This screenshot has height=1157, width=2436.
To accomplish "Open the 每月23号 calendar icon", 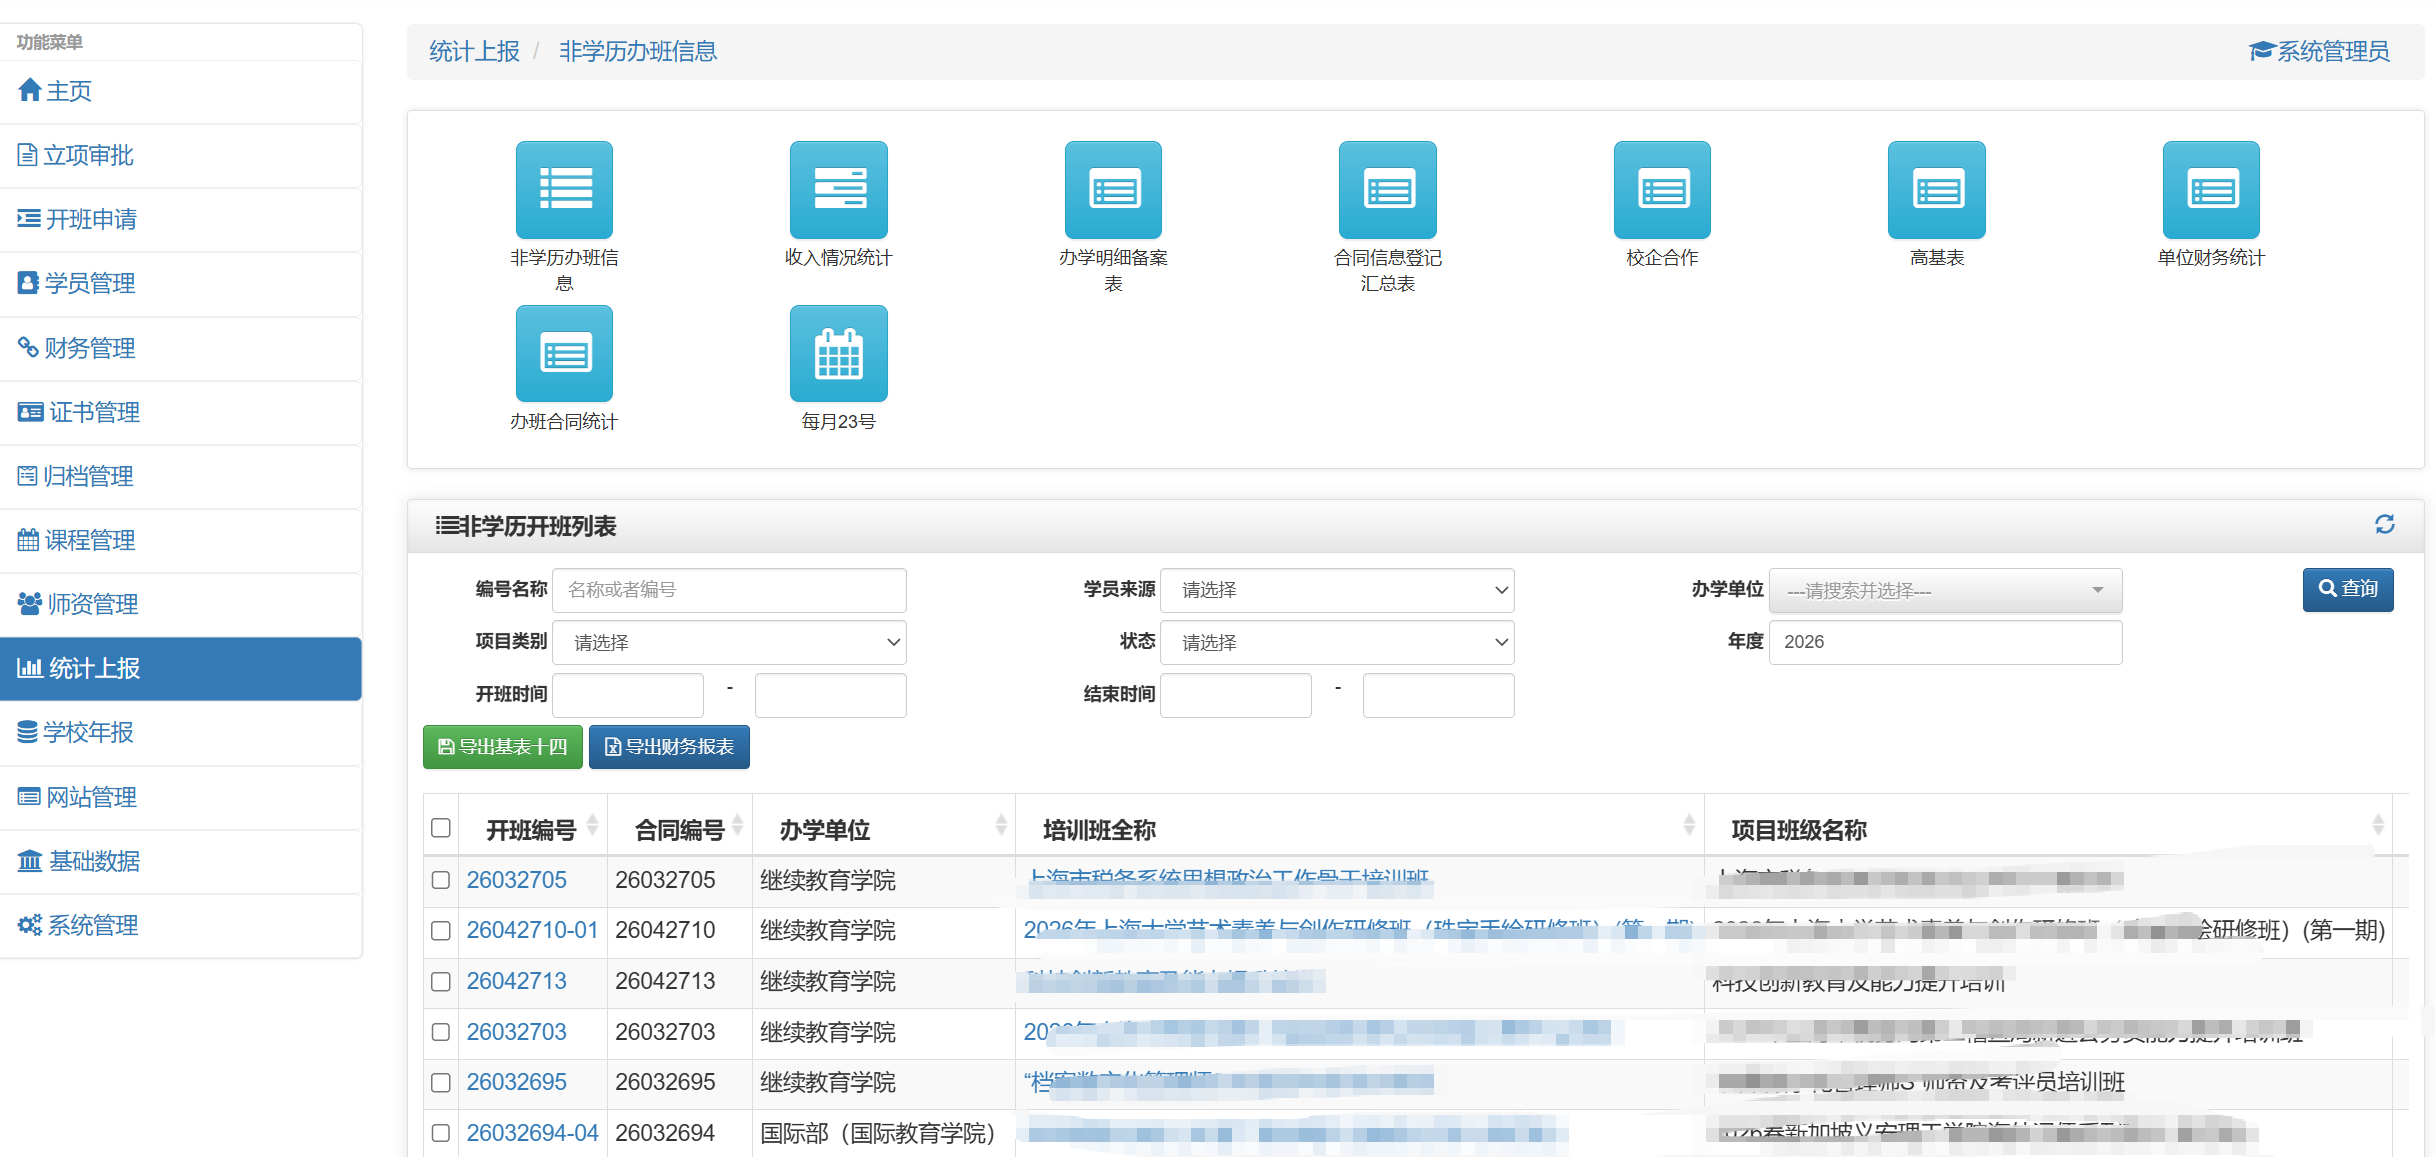I will pos(838,354).
